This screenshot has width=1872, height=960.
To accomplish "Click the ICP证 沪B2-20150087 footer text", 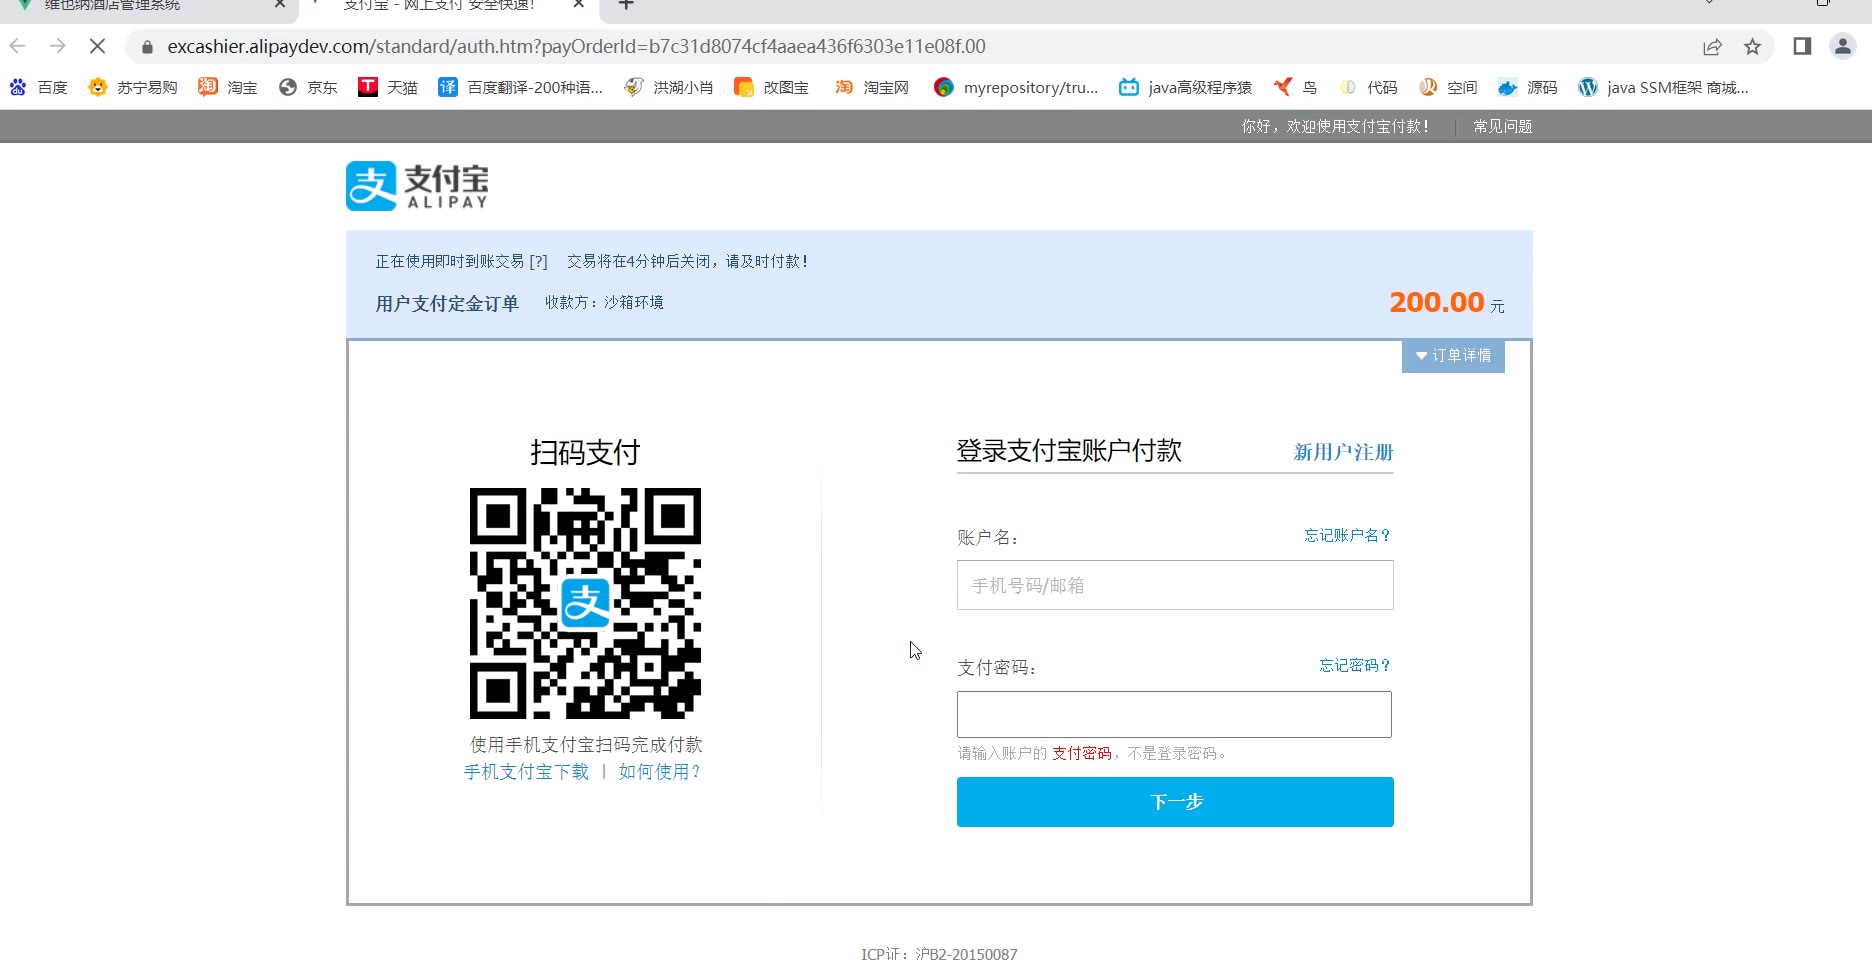I will (x=939, y=953).
